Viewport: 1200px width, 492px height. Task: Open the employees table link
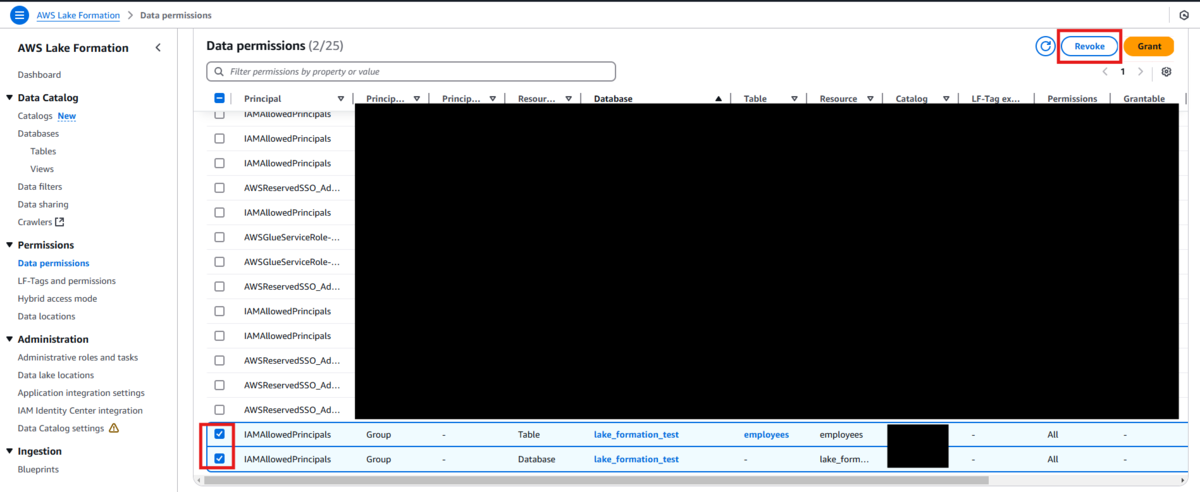tap(766, 435)
